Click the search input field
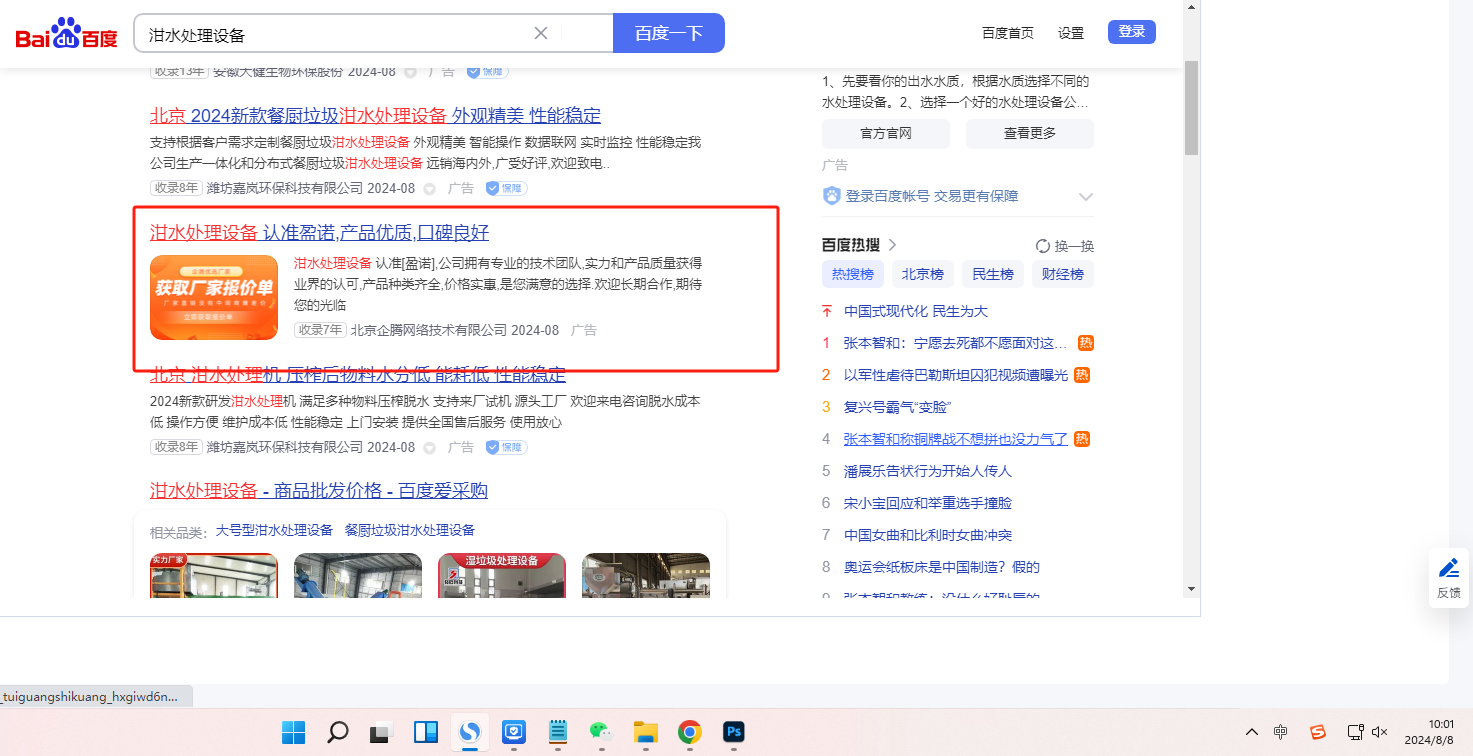 pos(335,34)
